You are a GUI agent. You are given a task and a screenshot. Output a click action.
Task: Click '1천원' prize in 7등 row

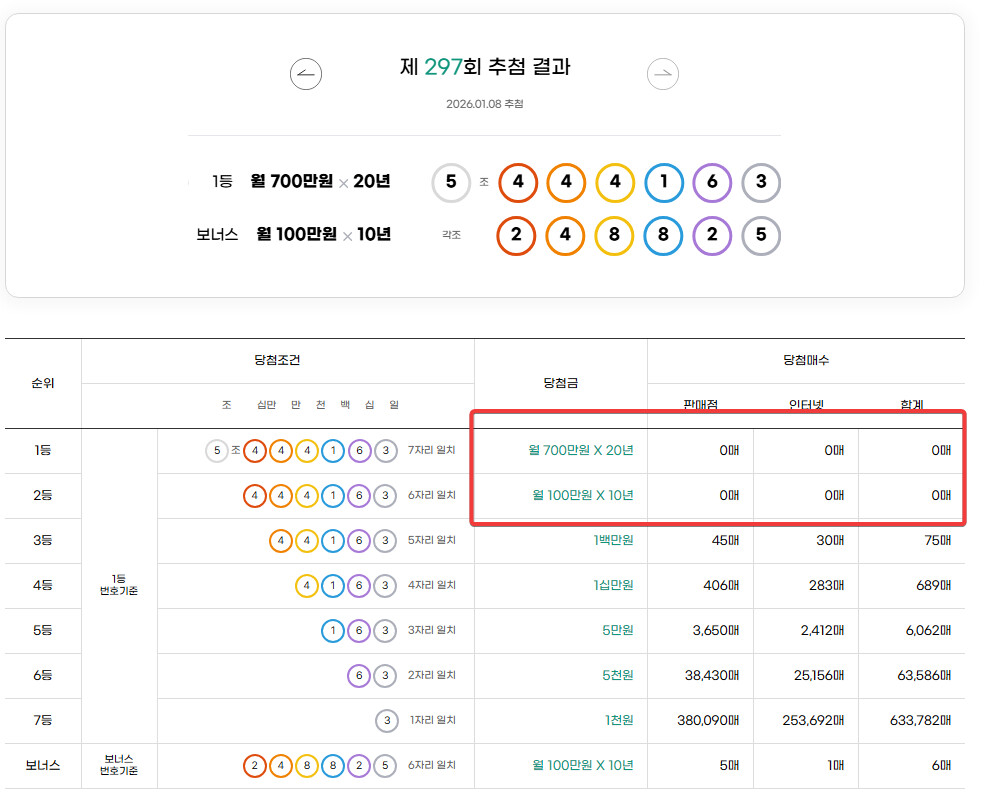coord(619,720)
